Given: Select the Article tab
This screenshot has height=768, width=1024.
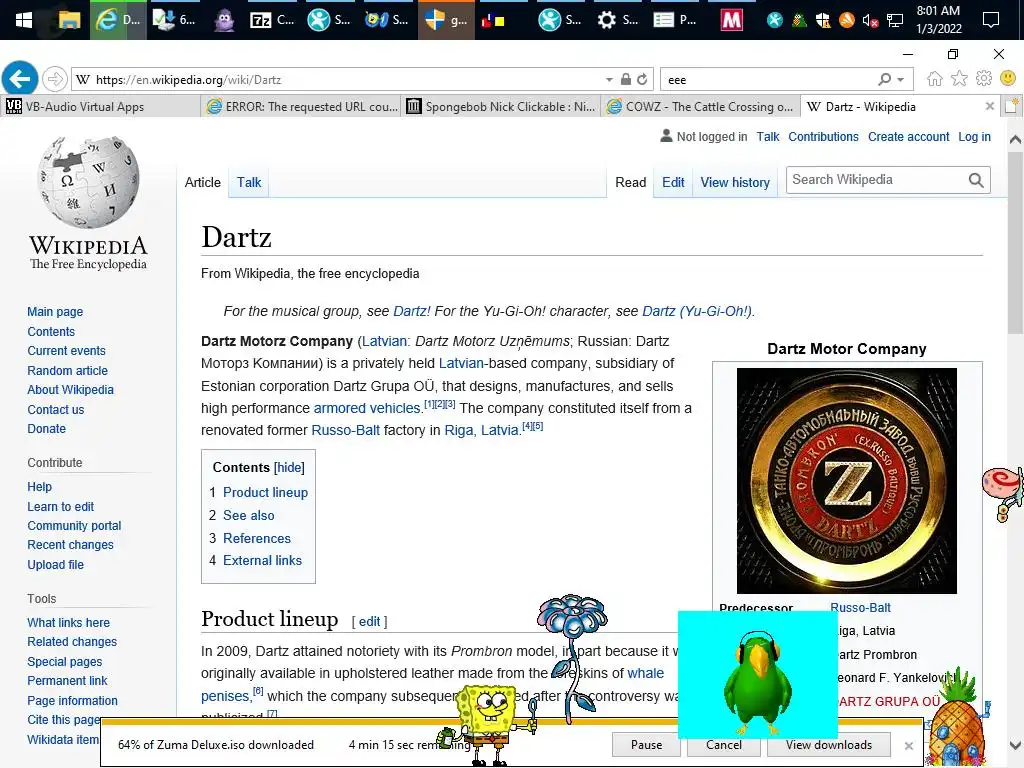Looking at the screenshot, I should click(x=202, y=182).
